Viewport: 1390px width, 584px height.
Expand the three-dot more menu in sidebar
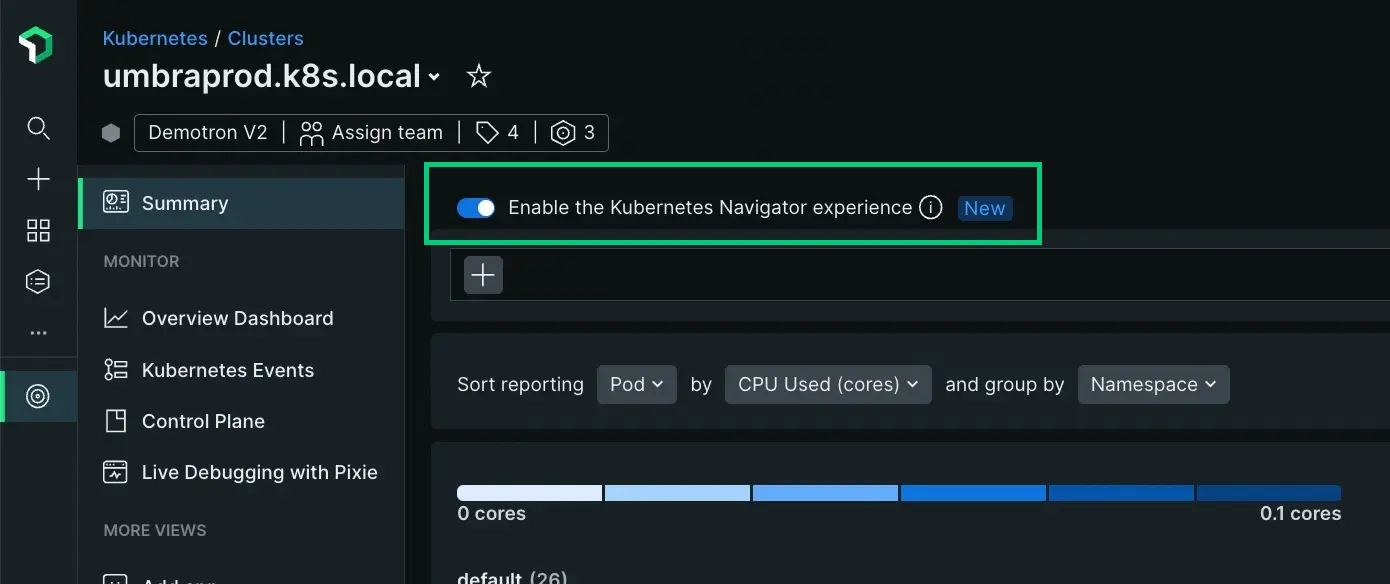tap(38, 333)
